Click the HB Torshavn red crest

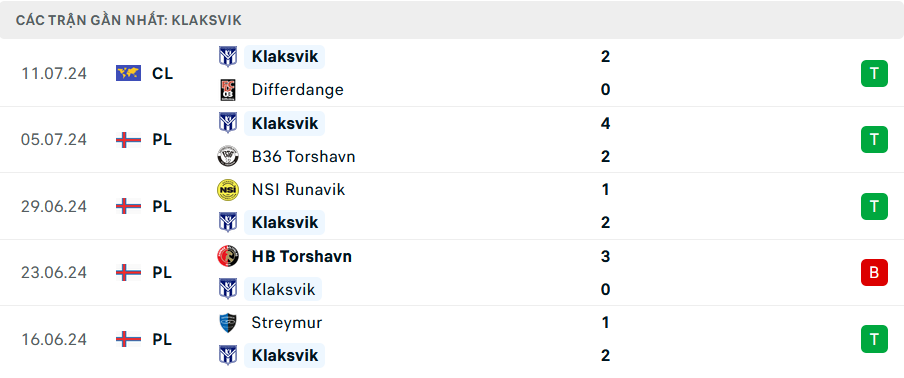(x=228, y=256)
